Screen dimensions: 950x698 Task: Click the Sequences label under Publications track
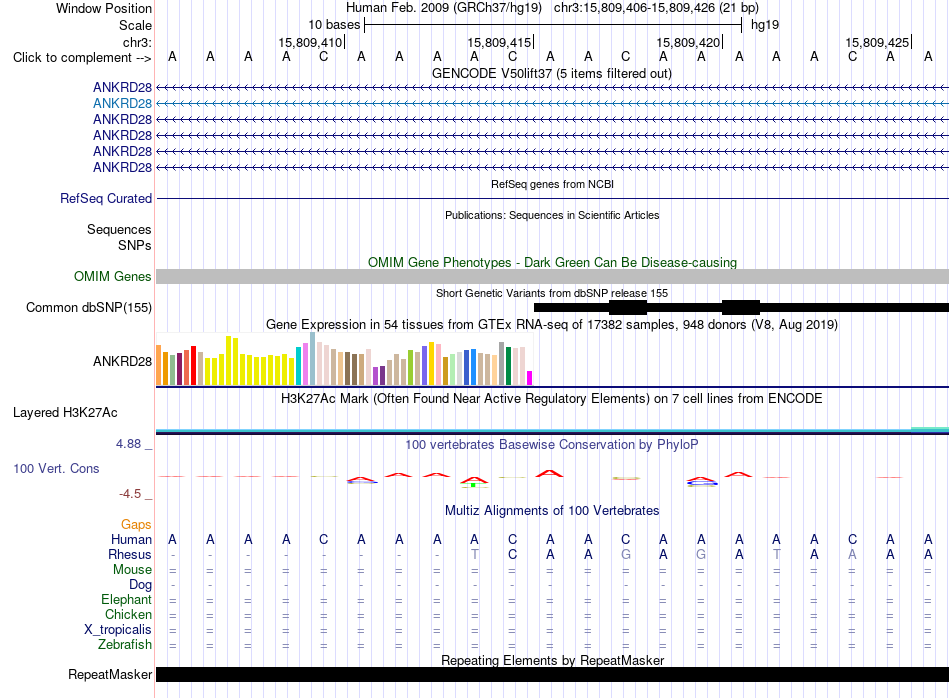[119, 230]
